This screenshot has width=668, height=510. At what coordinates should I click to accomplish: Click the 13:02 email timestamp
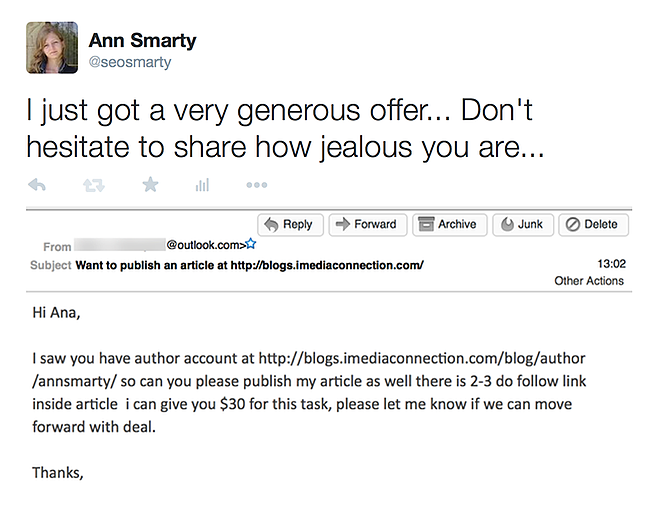(611, 264)
